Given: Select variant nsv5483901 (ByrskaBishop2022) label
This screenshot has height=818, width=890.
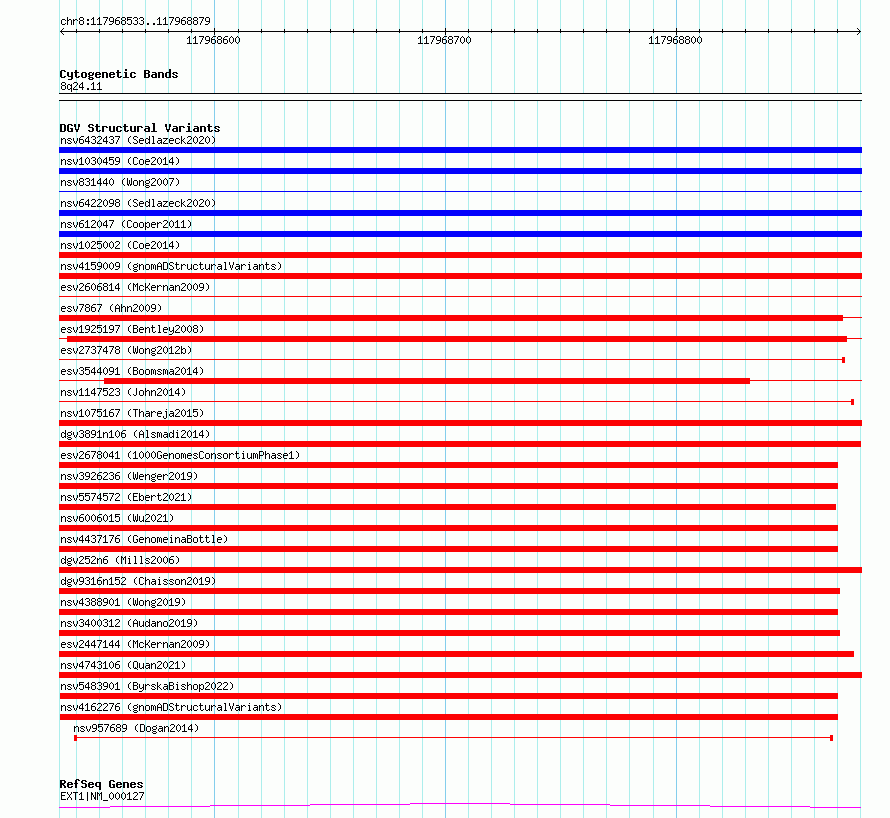Looking at the screenshot, I should pos(147,686).
